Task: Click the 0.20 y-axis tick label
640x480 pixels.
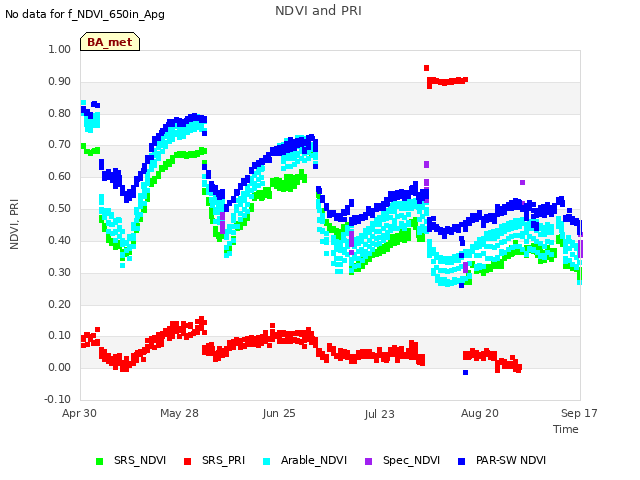Action: (60, 304)
